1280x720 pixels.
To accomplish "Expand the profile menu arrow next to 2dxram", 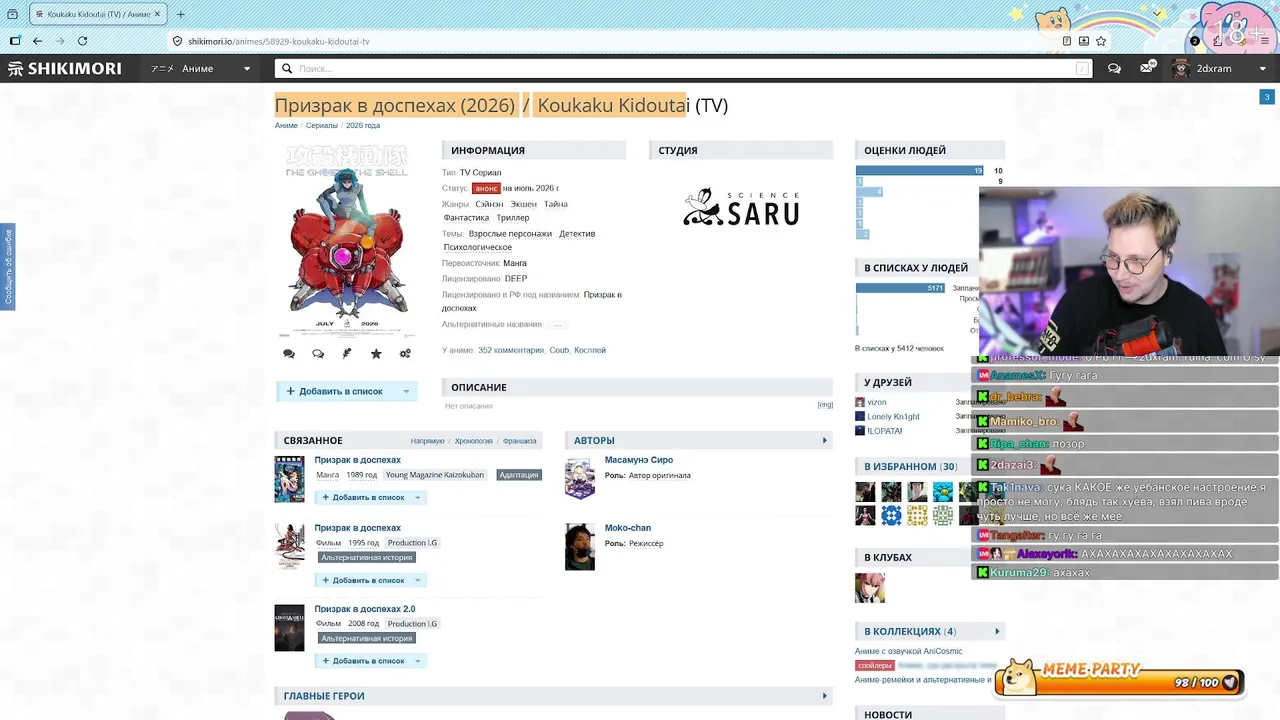I will tap(1262, 69).
